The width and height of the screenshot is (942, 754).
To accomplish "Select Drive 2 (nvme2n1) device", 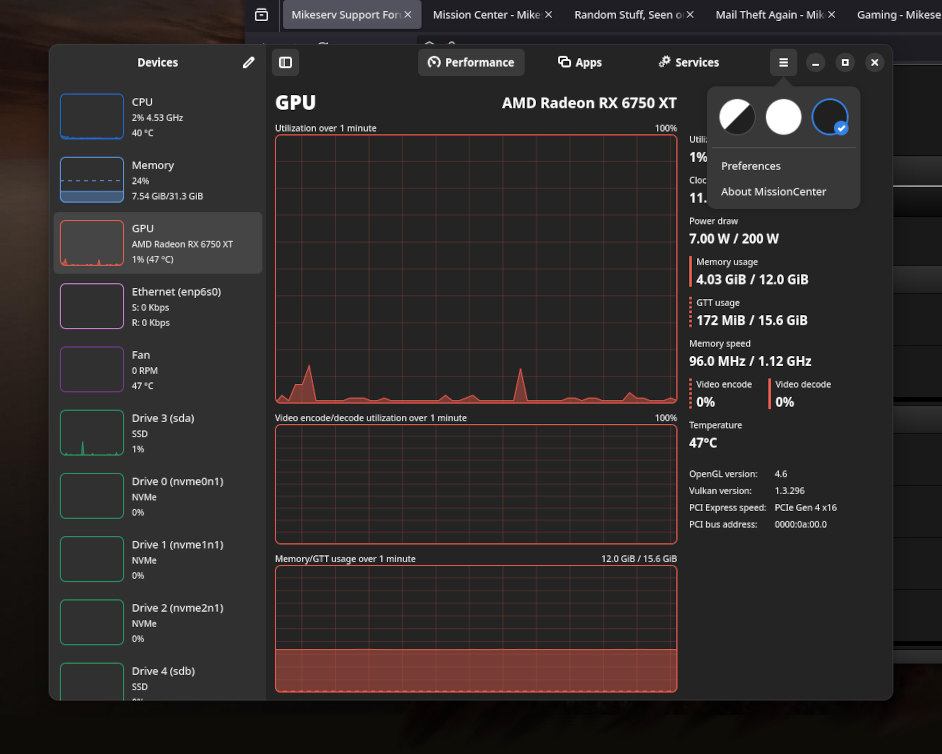I will click(157, 622).
